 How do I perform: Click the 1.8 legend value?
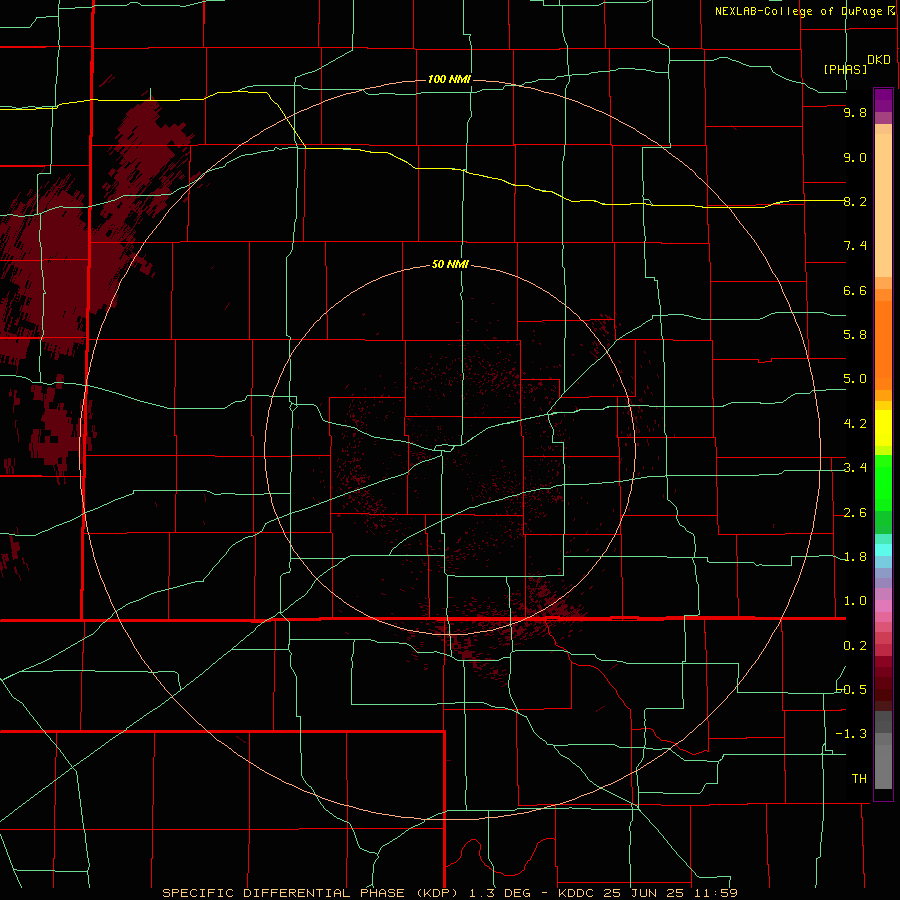tap(855, 557)
